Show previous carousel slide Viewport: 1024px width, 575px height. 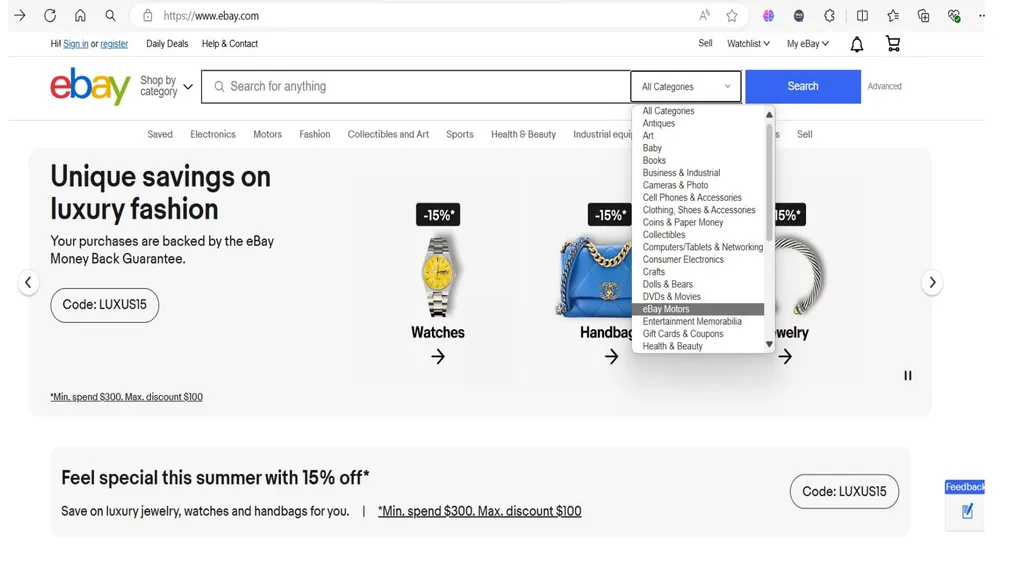coord(28,282)
